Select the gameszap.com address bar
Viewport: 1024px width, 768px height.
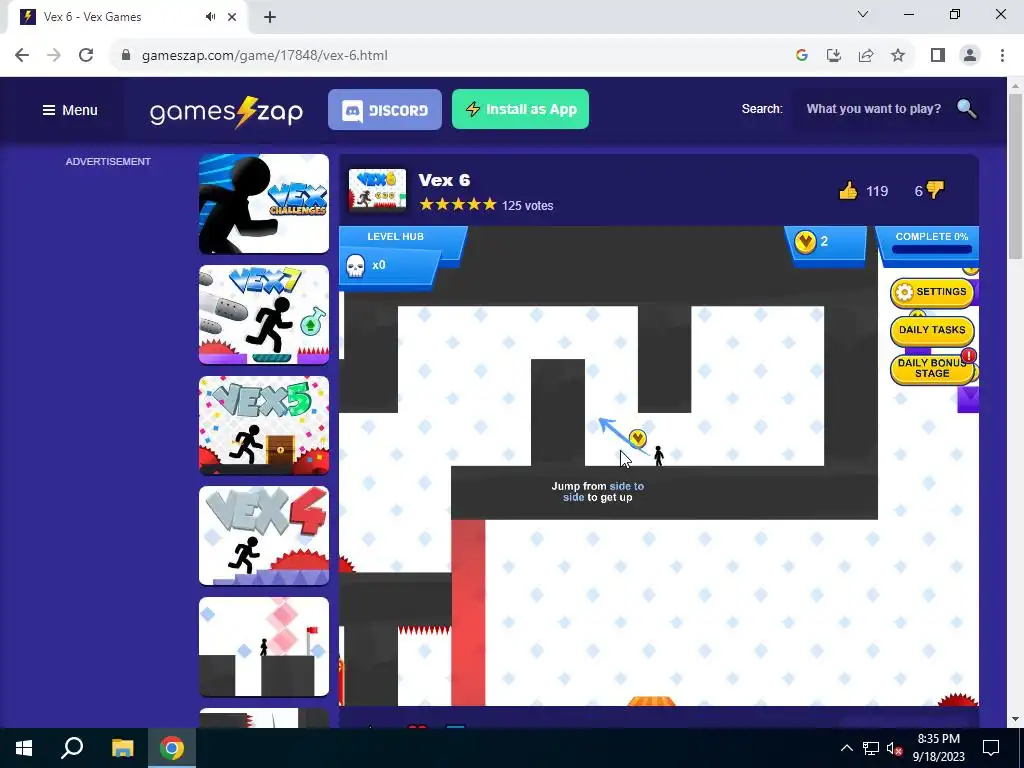(x=264, y=56)
